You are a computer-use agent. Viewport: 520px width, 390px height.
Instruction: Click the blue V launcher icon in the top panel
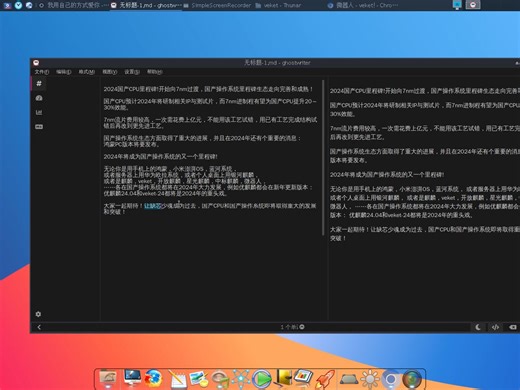tap(18, 5)
